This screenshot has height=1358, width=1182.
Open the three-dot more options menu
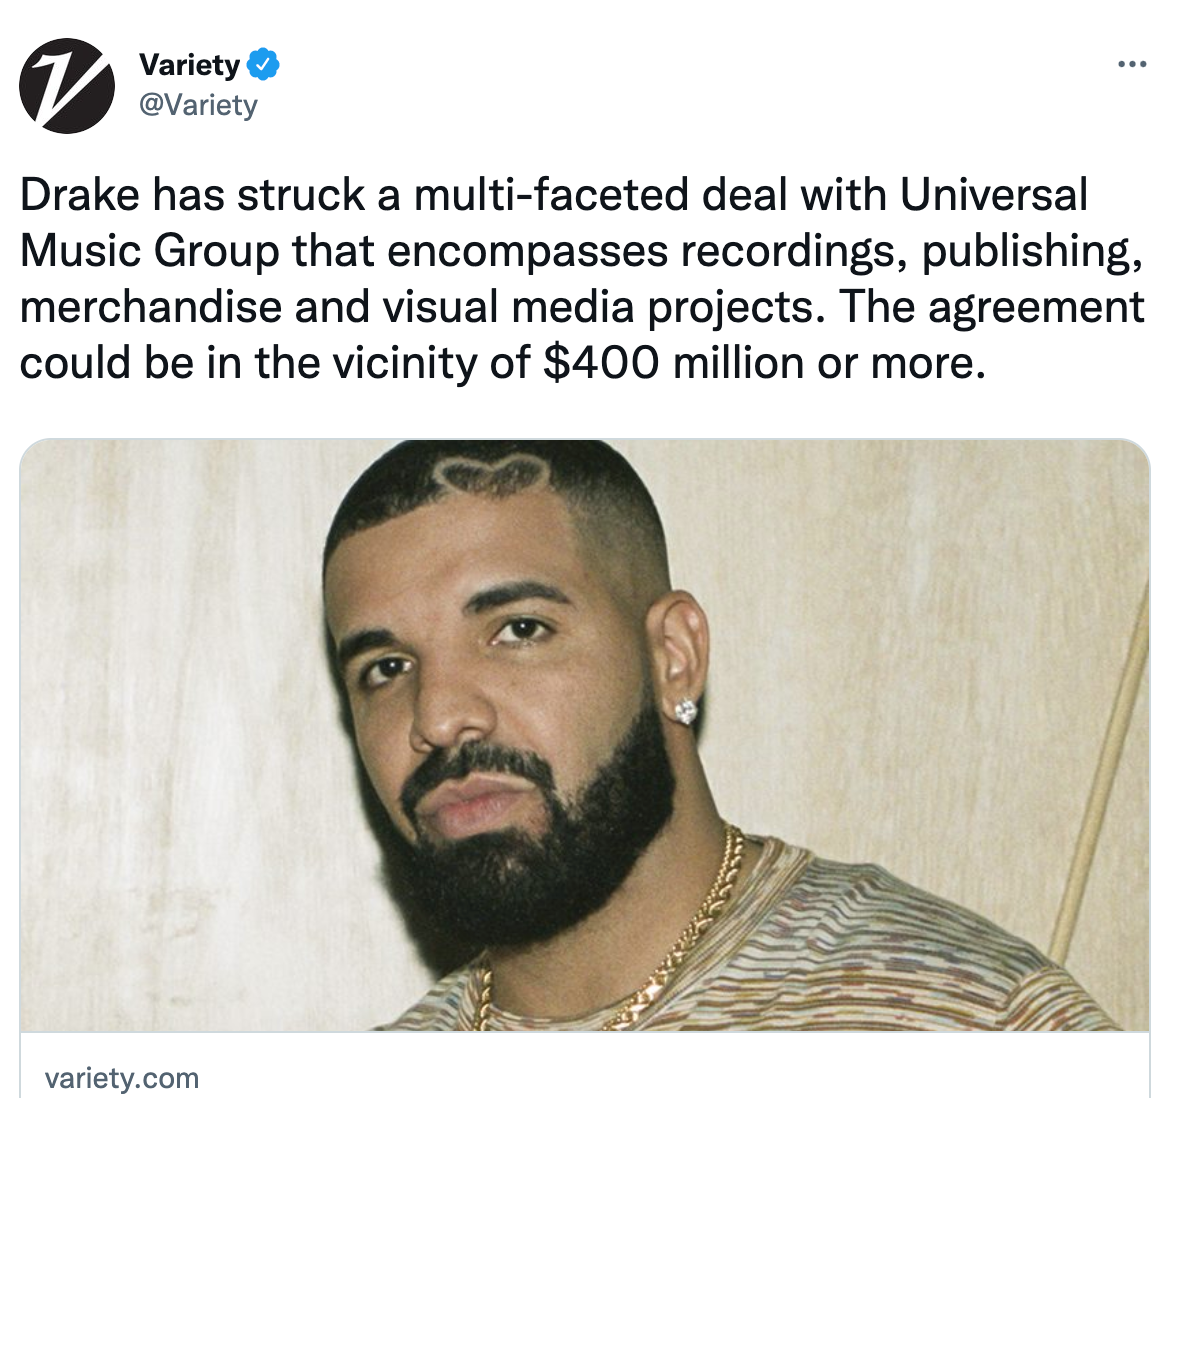pyautogui.click(x=1132, y=65)
